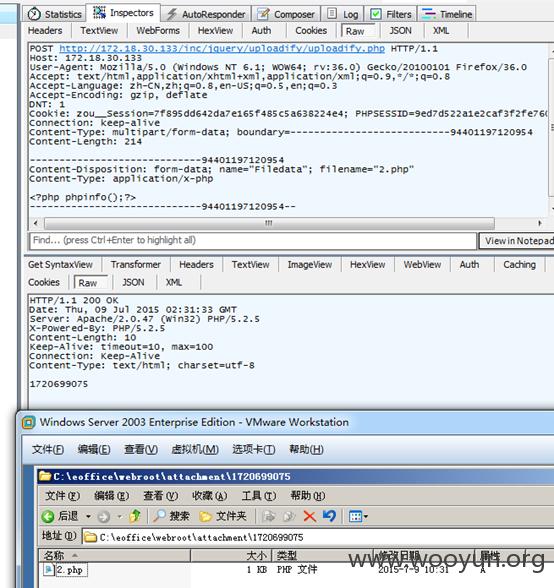Select the Caching response tab
Image resolution: width=554 pixels, height=588 pixels.
tap(519, 265)
